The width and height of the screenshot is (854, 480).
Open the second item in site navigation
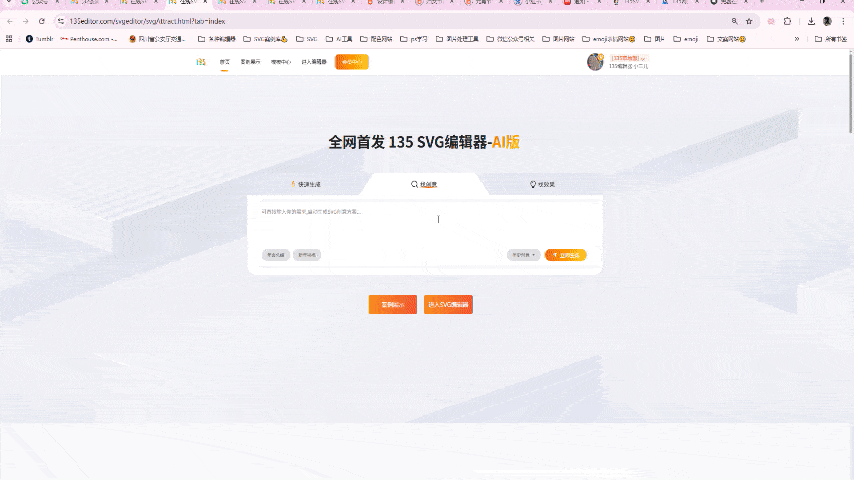point(251,62)
